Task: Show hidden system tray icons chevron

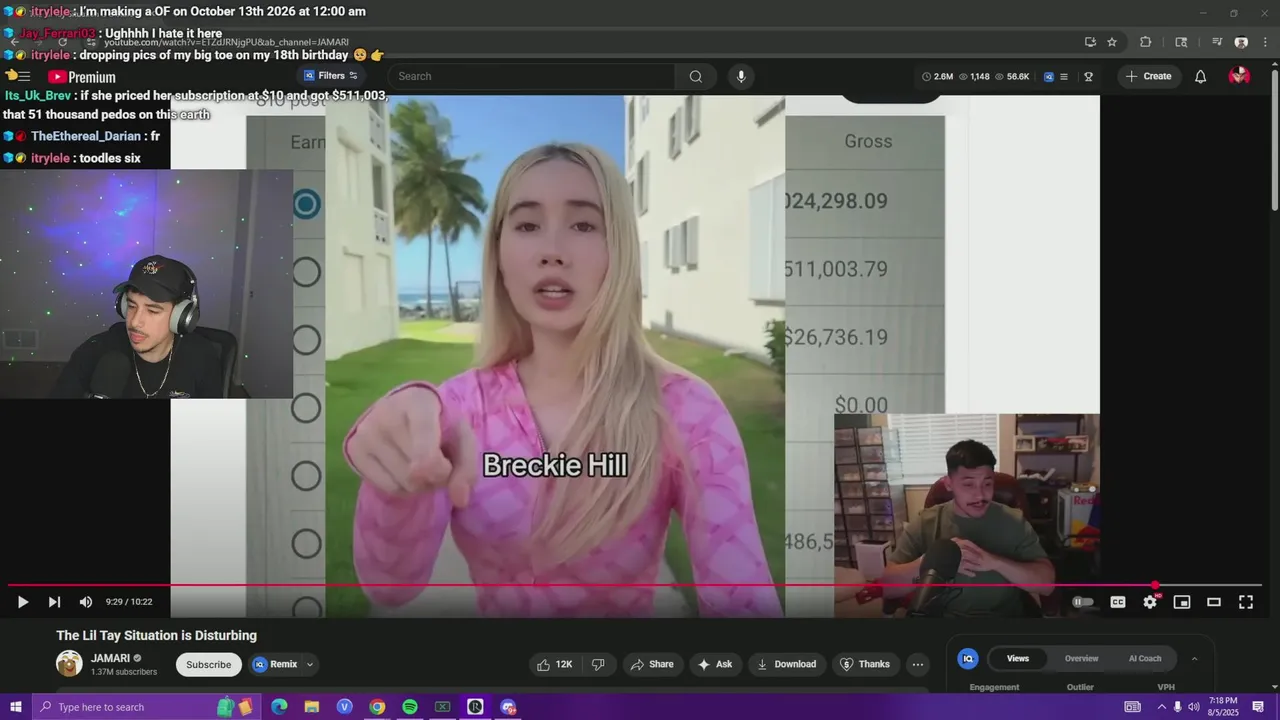Action: tap(1162, 707)
